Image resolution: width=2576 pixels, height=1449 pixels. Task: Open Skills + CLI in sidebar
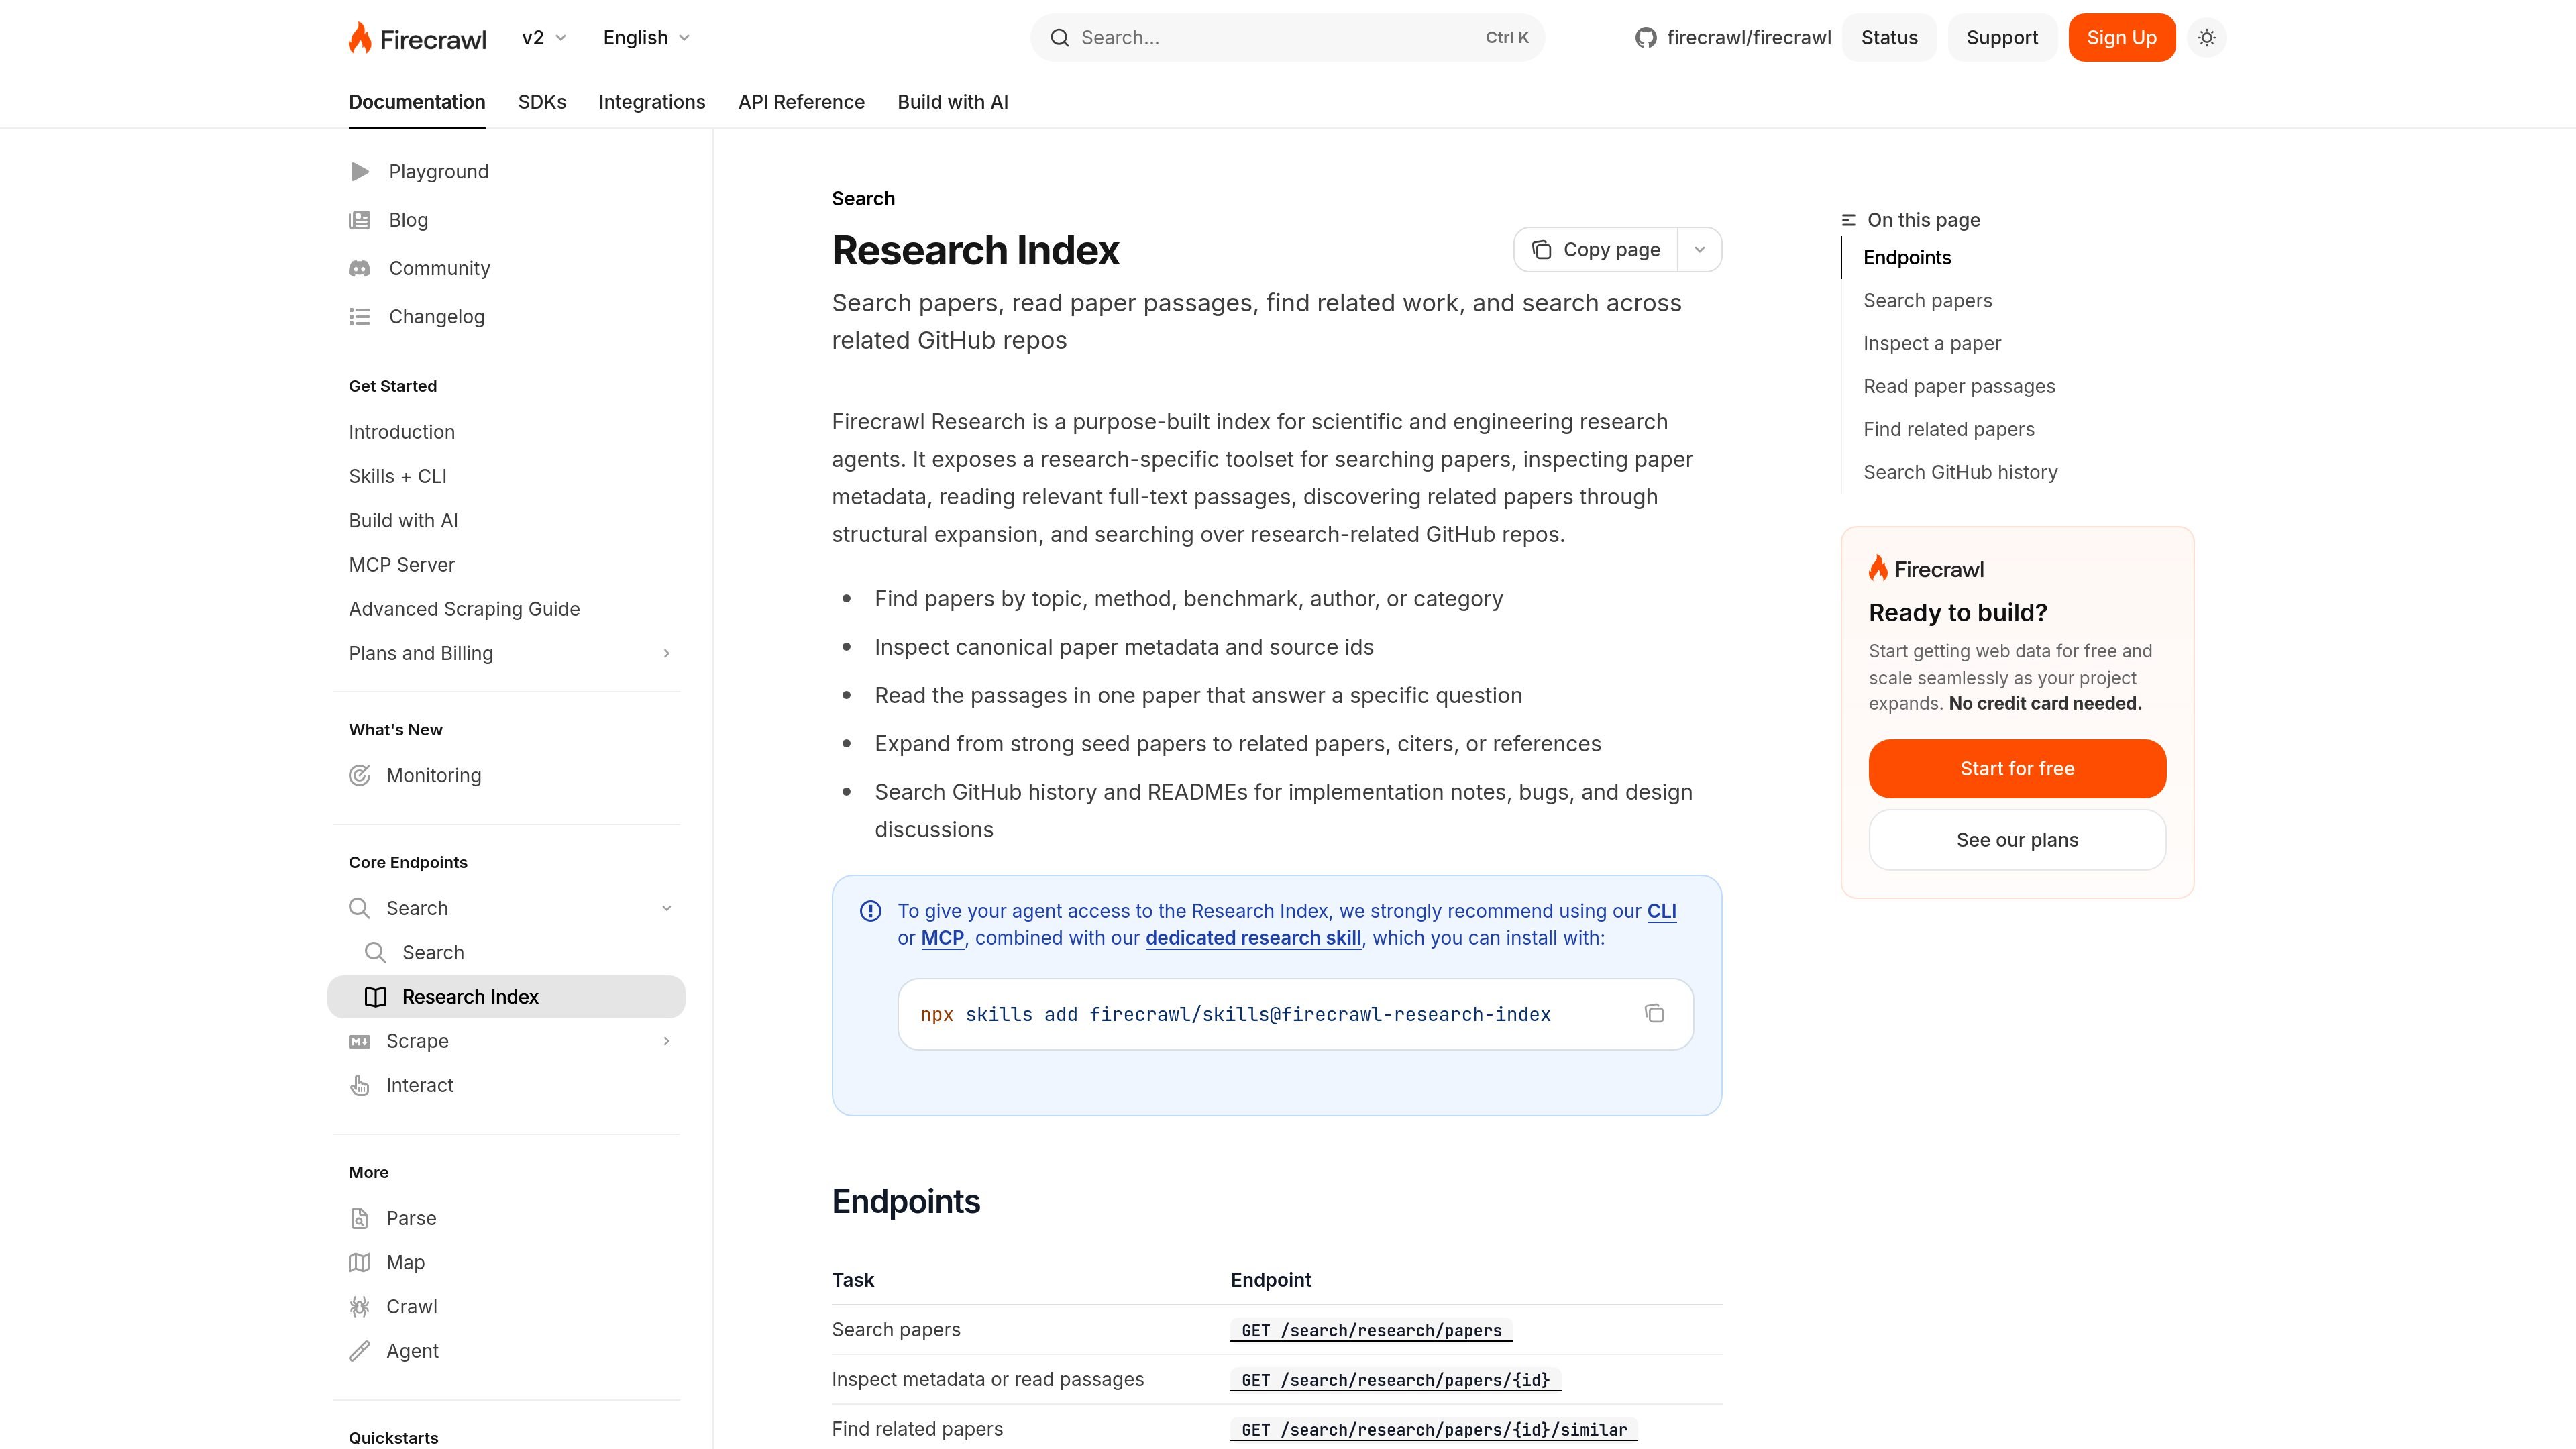click(397, 477)
